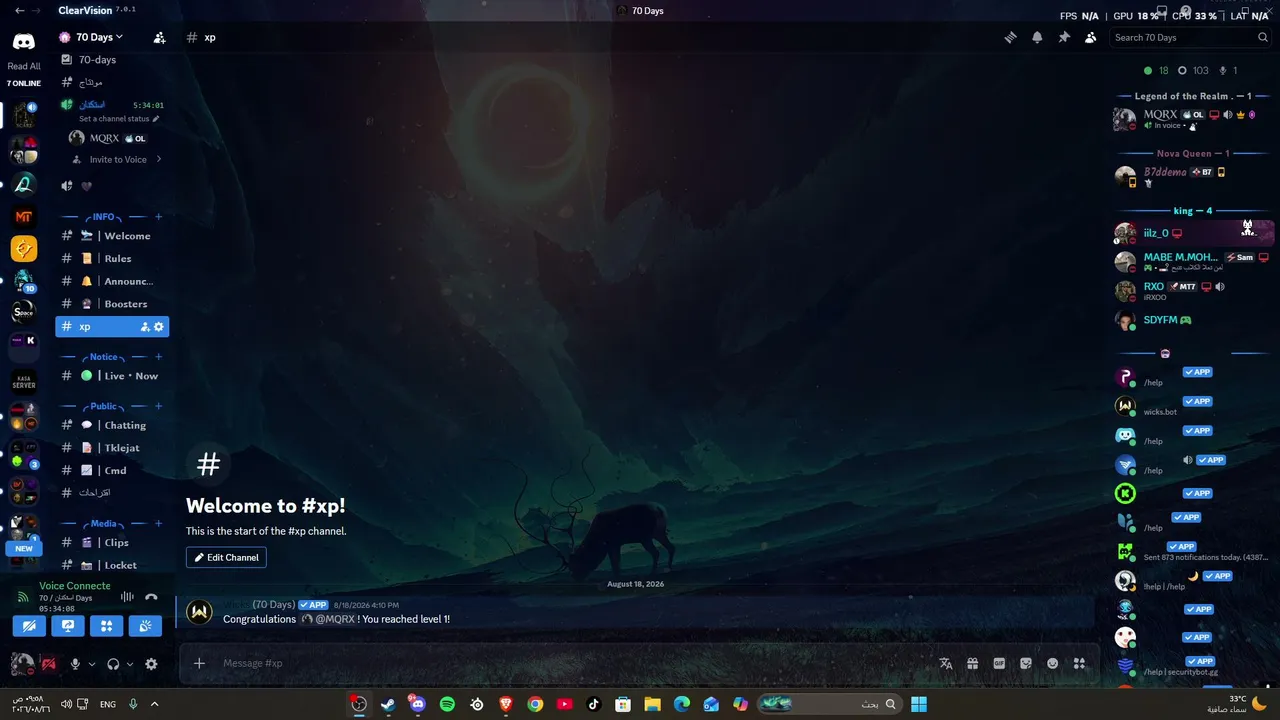Click Set a channel status
This screenshot has width=1280, height=720.
tap(119, 119)
